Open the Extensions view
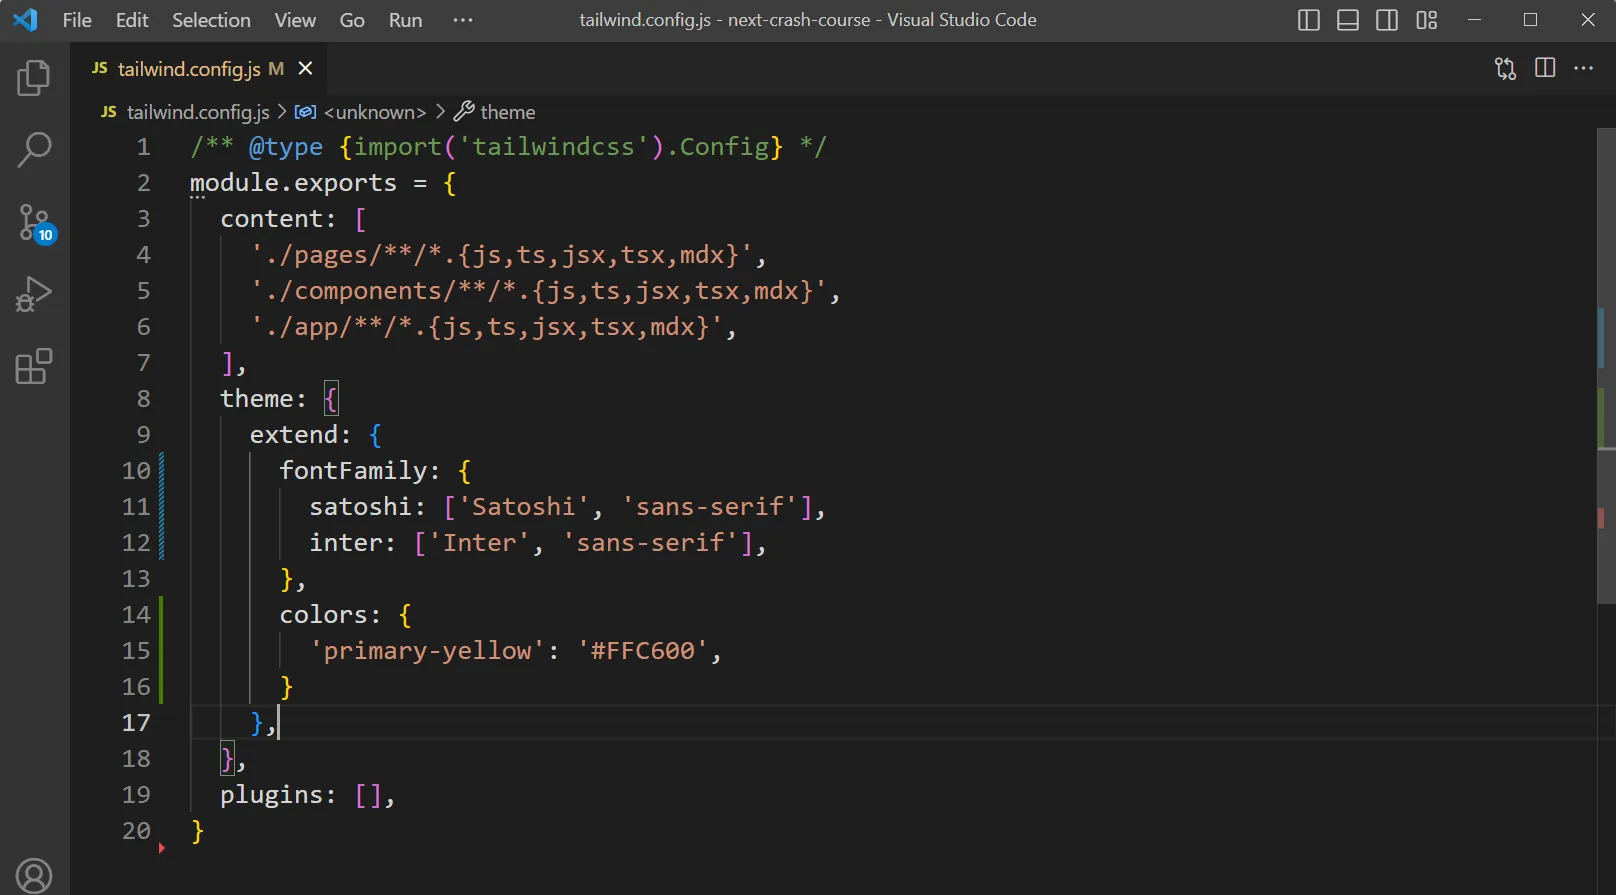1616x895 pixels. click(x=34, y=366)
